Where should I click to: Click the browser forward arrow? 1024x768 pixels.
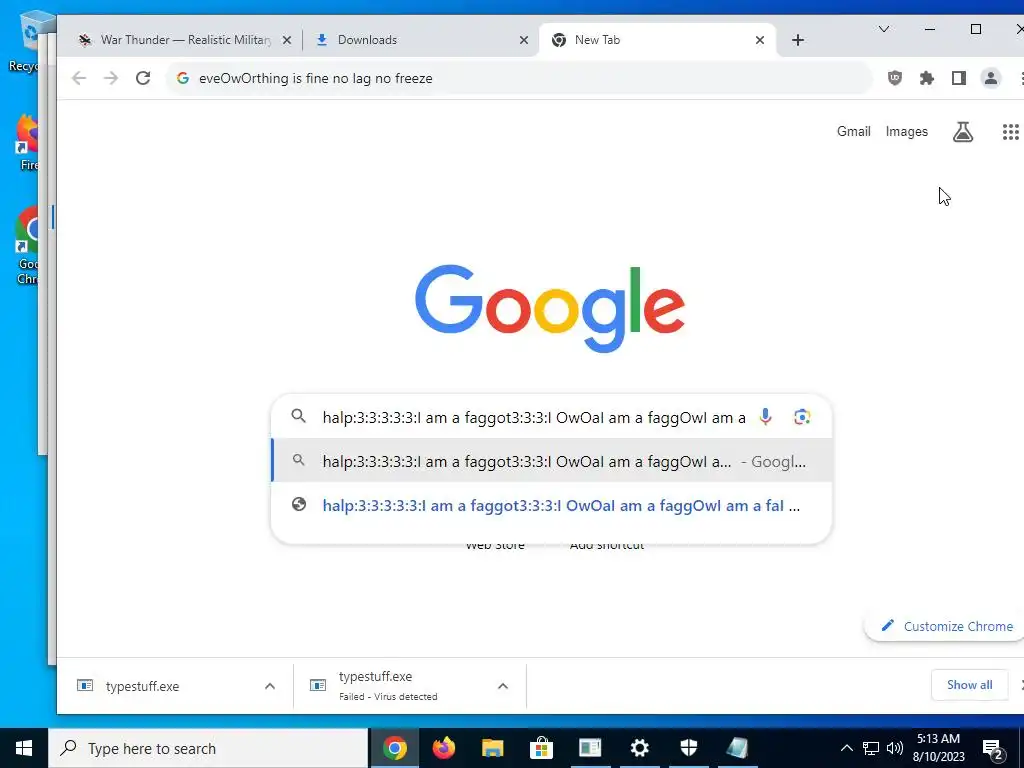coord(111,78)
